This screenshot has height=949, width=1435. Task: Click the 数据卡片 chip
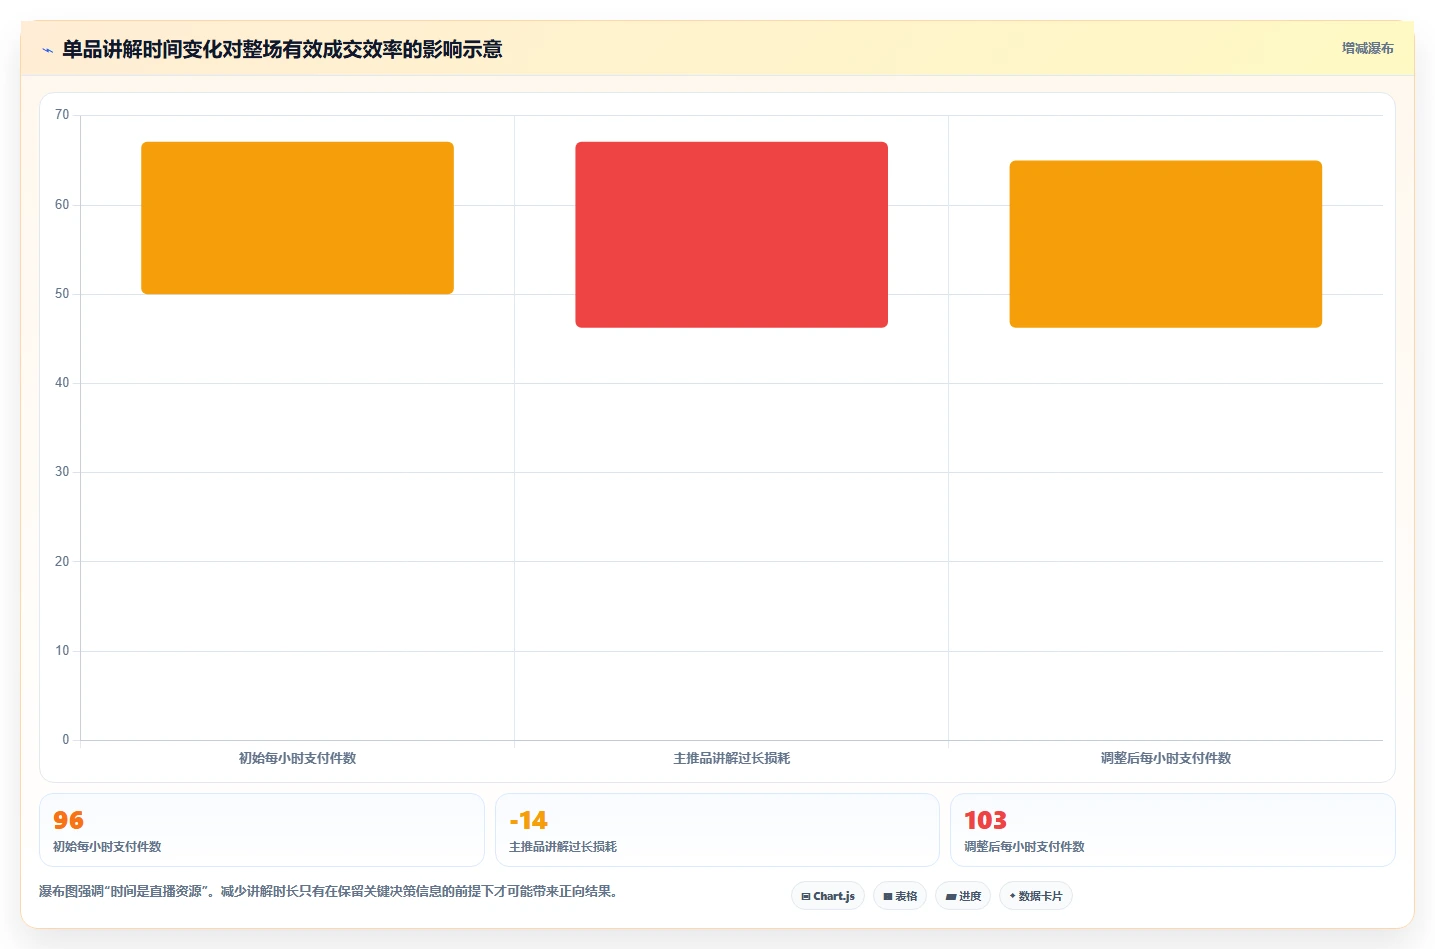click(x=1036, y=896)
